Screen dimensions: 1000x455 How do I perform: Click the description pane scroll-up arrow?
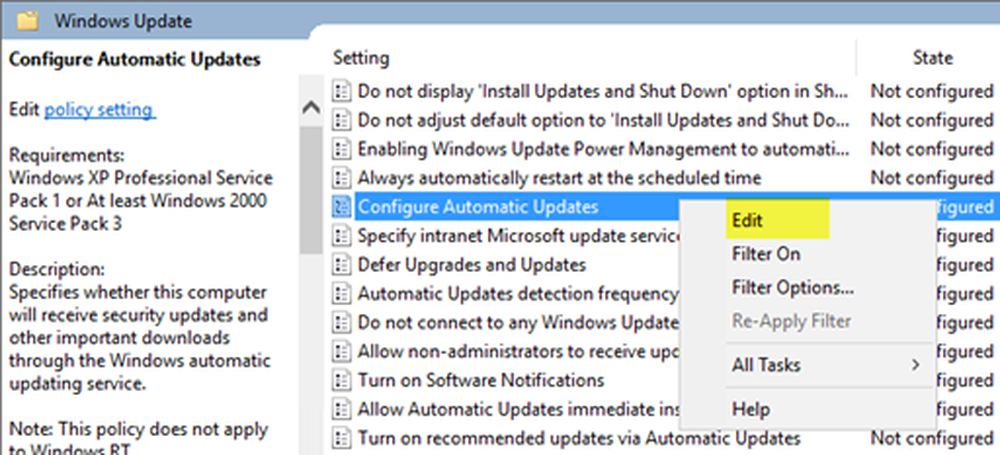pyautogui.click(x=311, y=107)
